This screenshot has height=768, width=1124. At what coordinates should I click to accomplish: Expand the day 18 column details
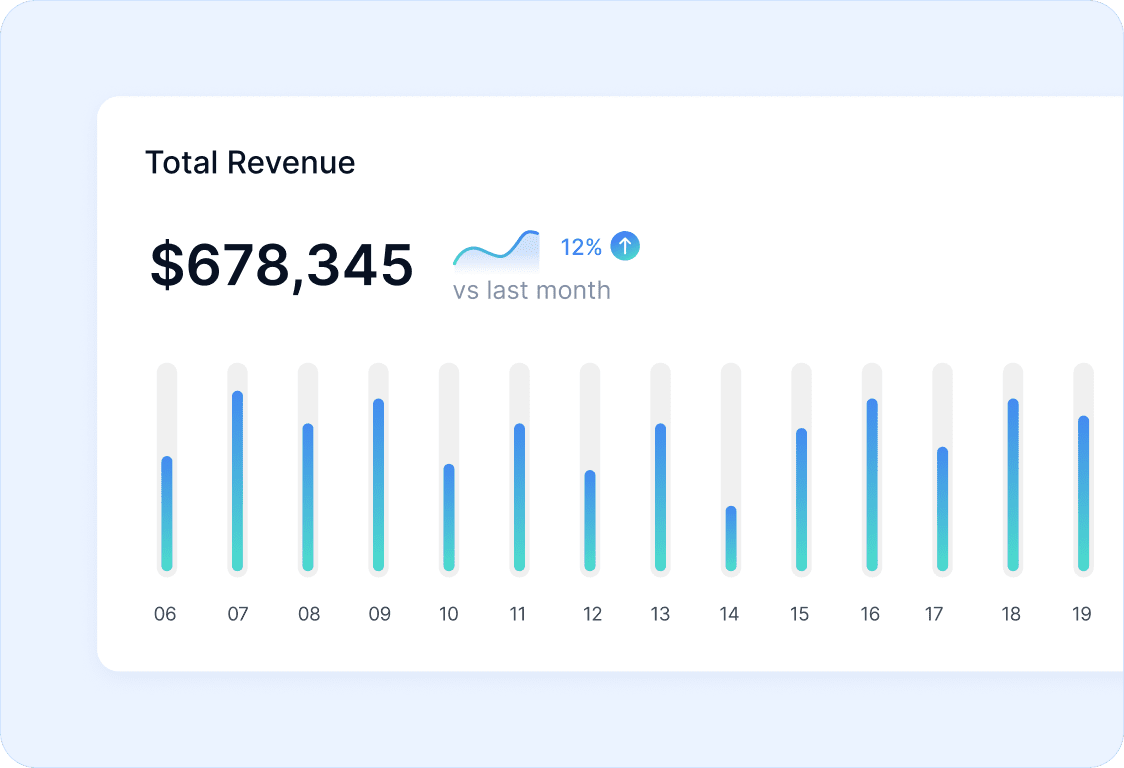point(1011,485)
